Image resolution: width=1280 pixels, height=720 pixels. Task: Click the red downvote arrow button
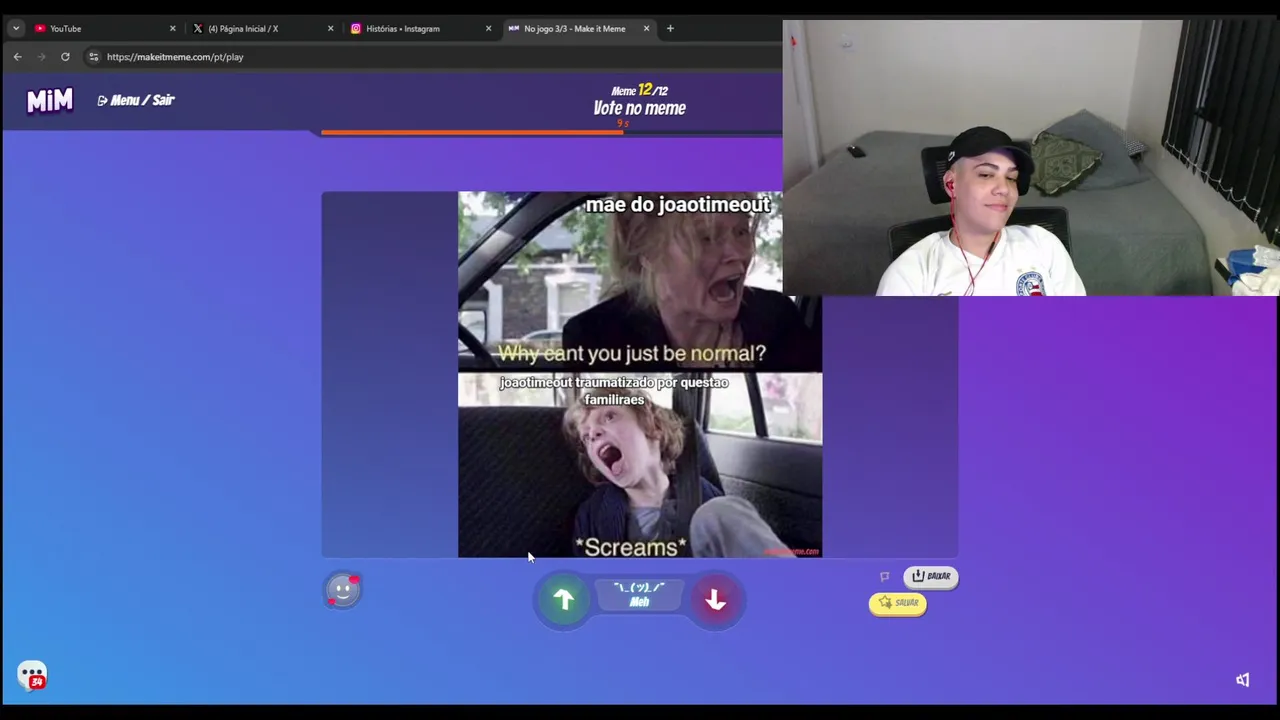coord(715,599)
